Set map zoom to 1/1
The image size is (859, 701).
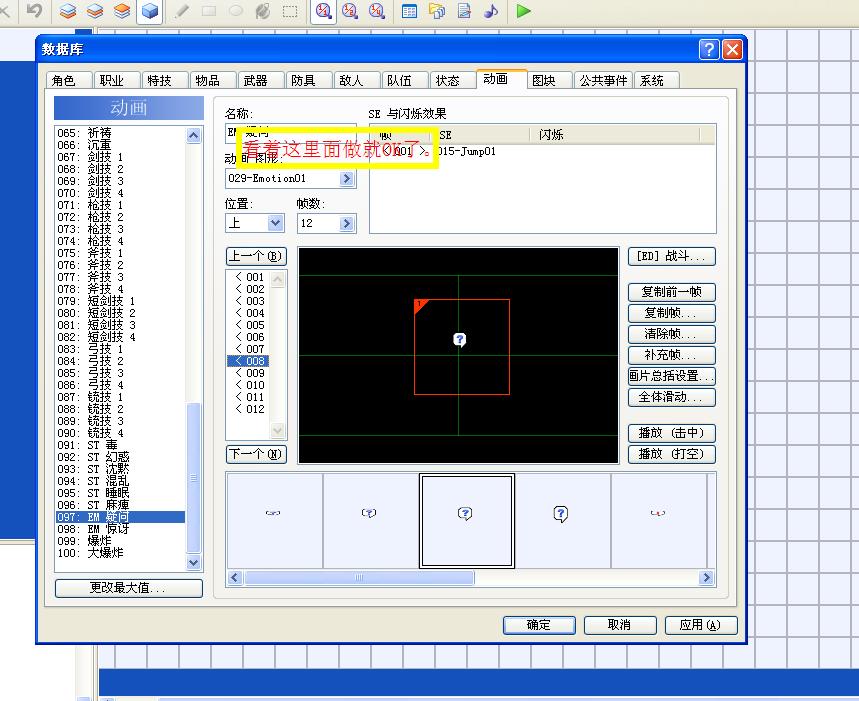pos(323,11)
